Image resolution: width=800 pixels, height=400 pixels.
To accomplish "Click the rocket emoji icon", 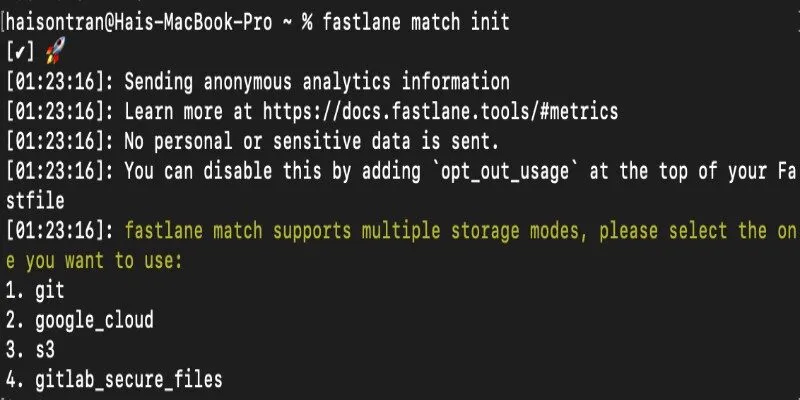I will (55, 51).
